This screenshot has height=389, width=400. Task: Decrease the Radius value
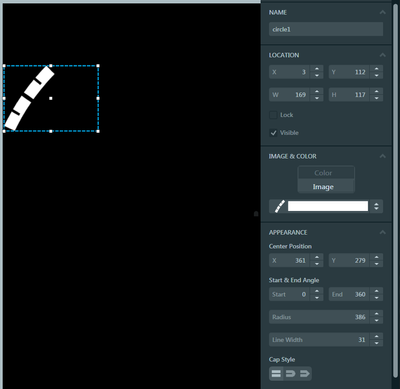pos(376,320)
